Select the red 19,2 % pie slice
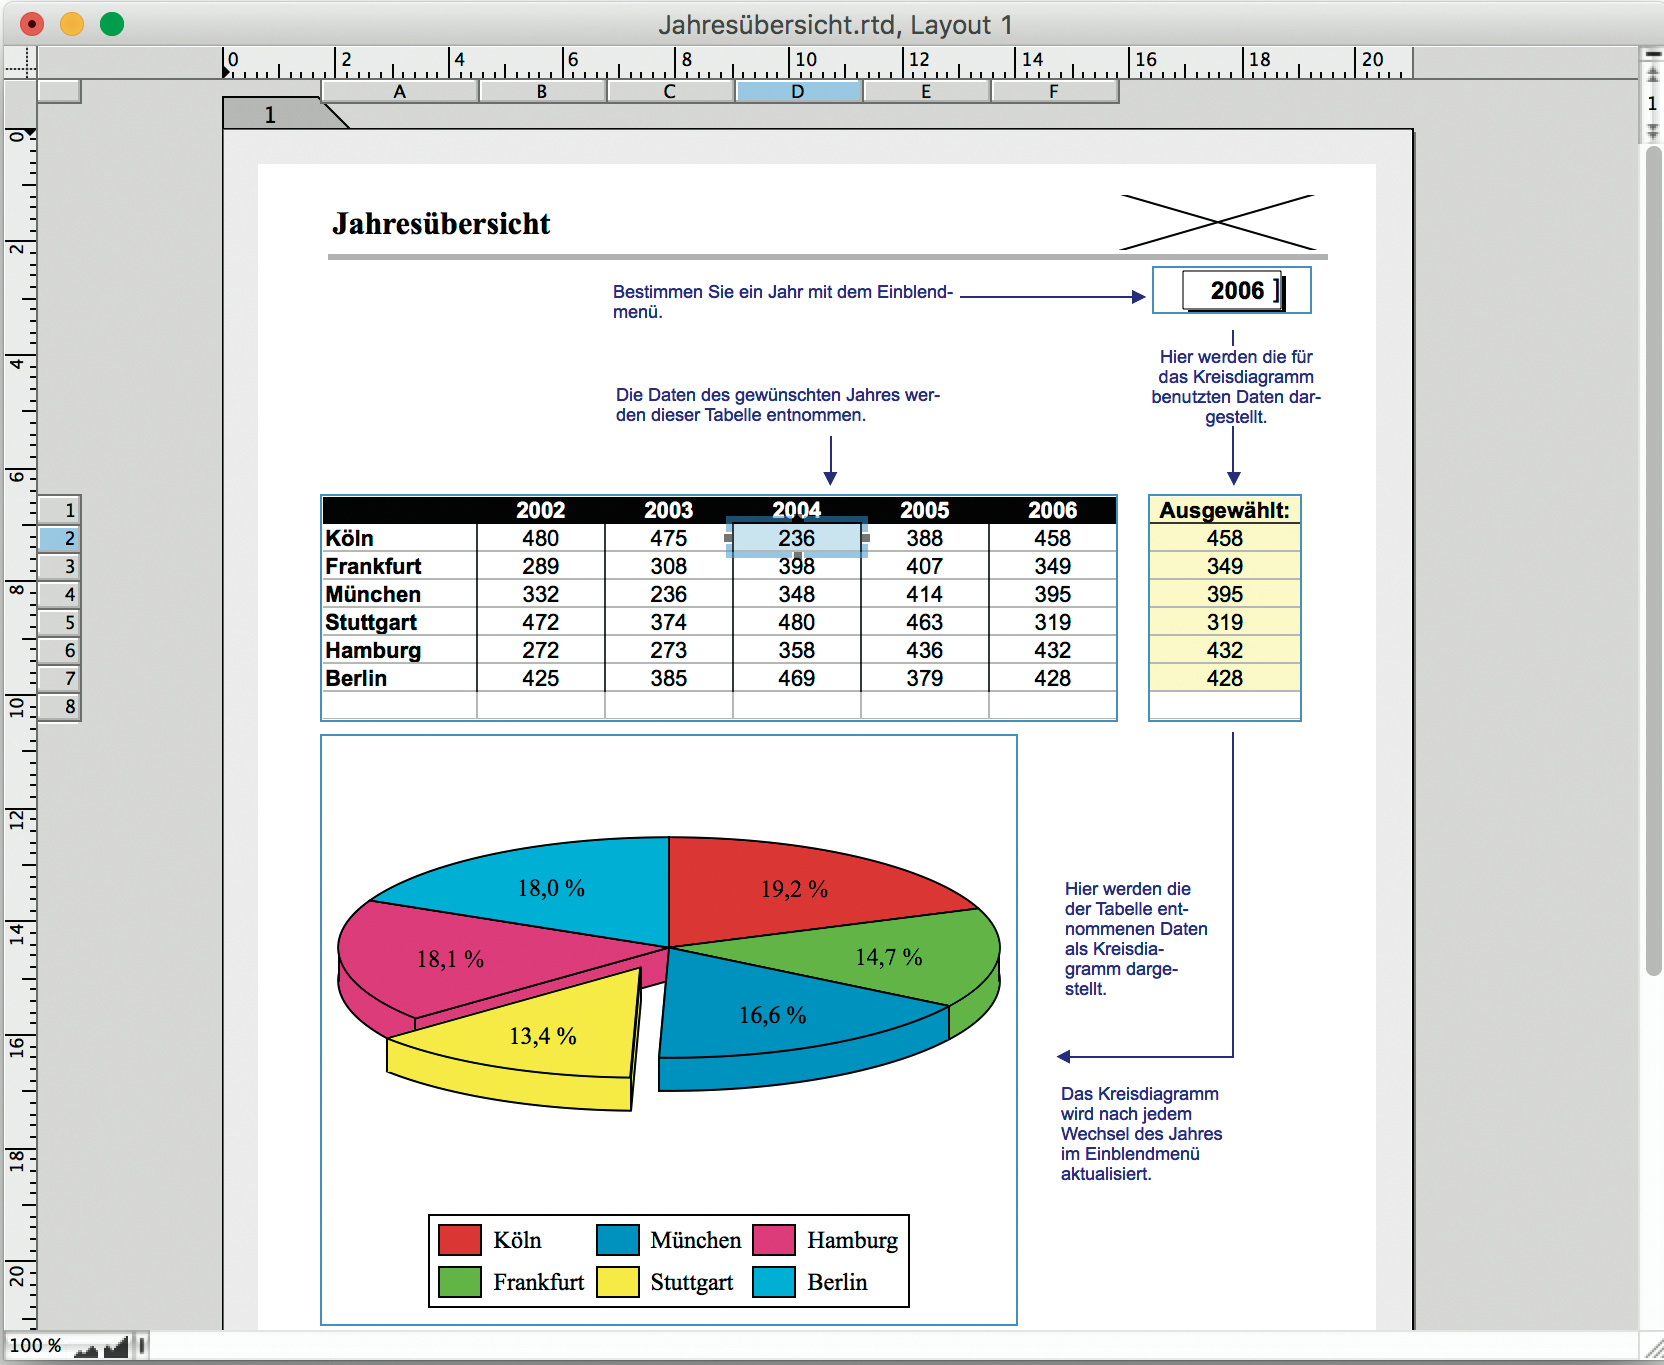This screenshot has width=1664, height=1365. click(x=795, y=888)
